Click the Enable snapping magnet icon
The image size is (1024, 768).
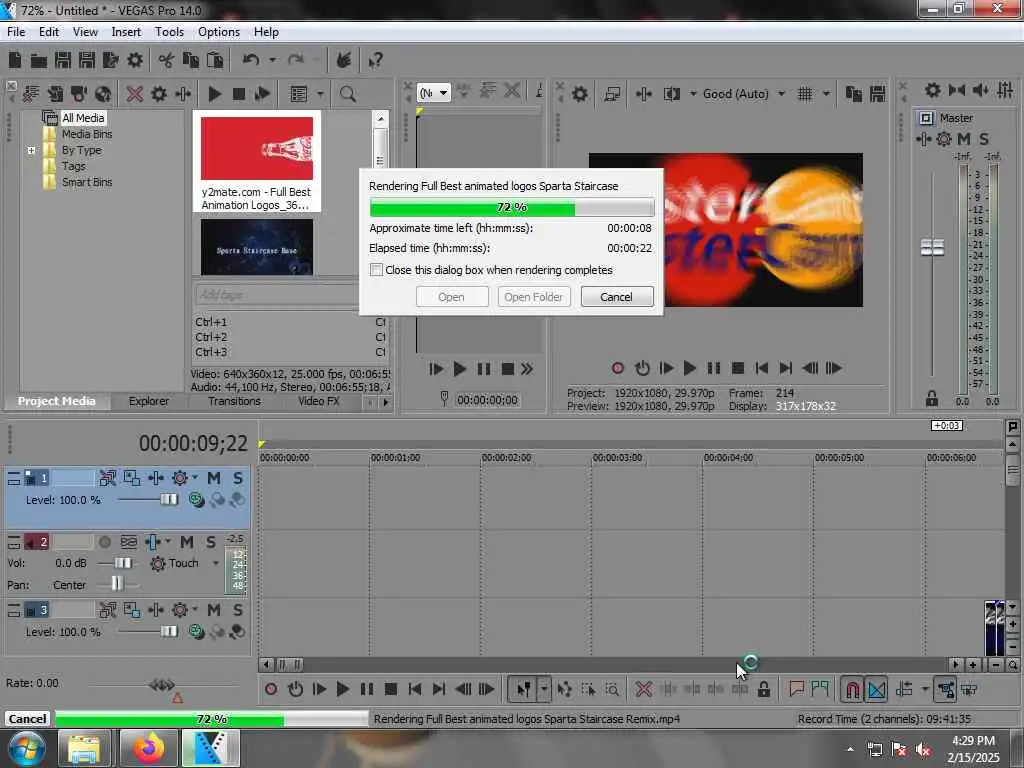852,690
